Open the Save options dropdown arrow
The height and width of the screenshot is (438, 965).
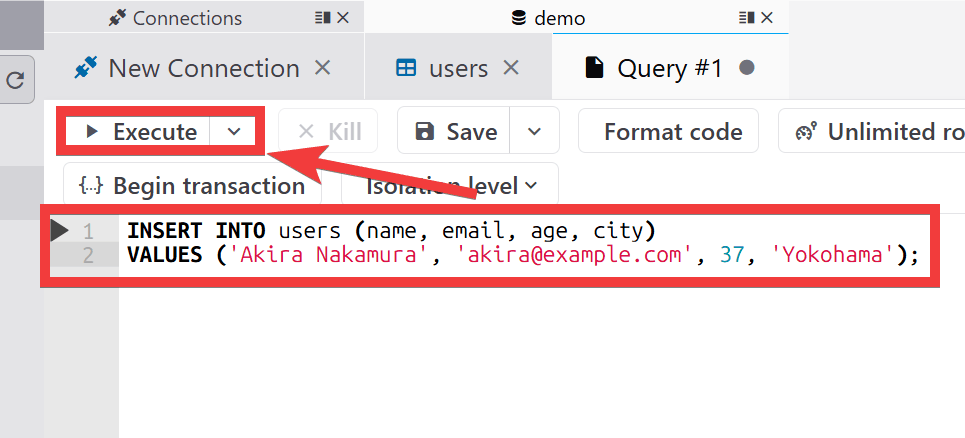tap(534, 131)
